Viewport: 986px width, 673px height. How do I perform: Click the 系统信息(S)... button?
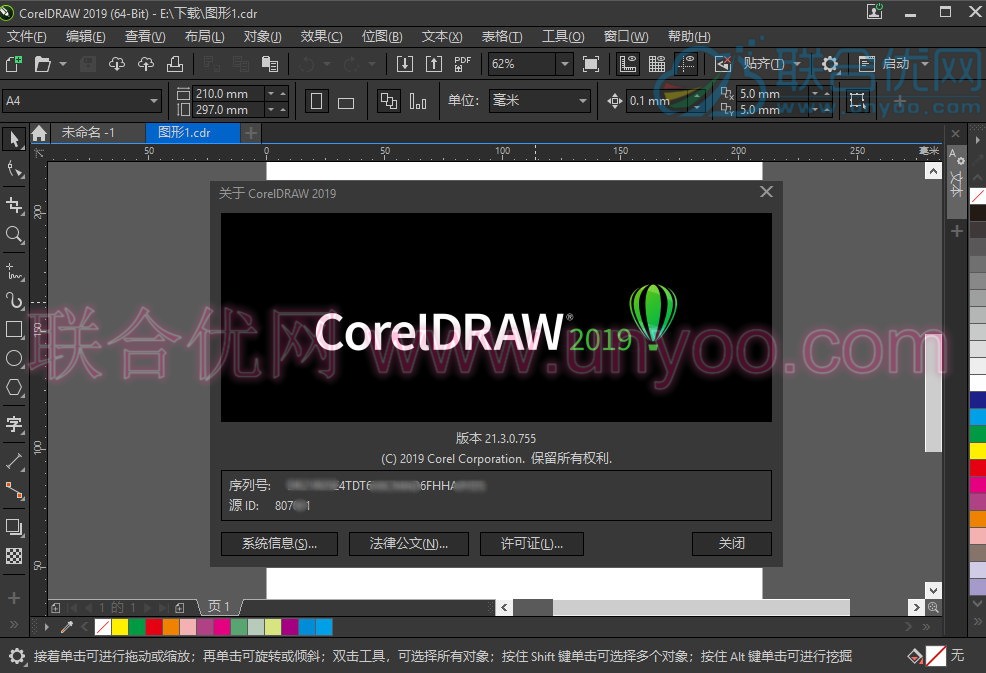coord(279,543)
